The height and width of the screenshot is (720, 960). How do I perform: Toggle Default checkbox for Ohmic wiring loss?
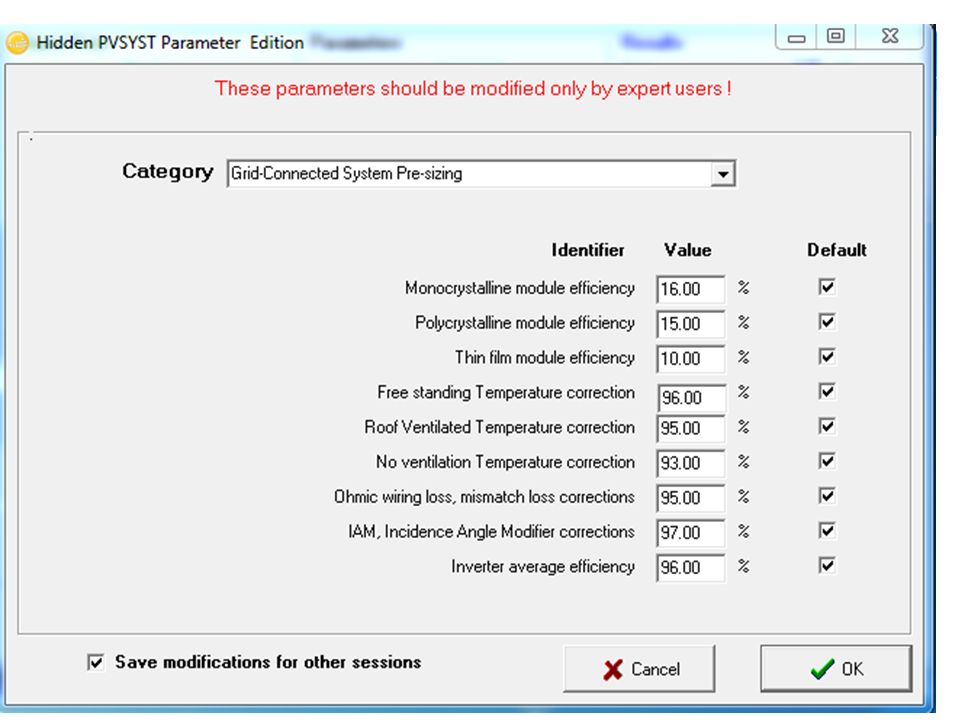827,496
